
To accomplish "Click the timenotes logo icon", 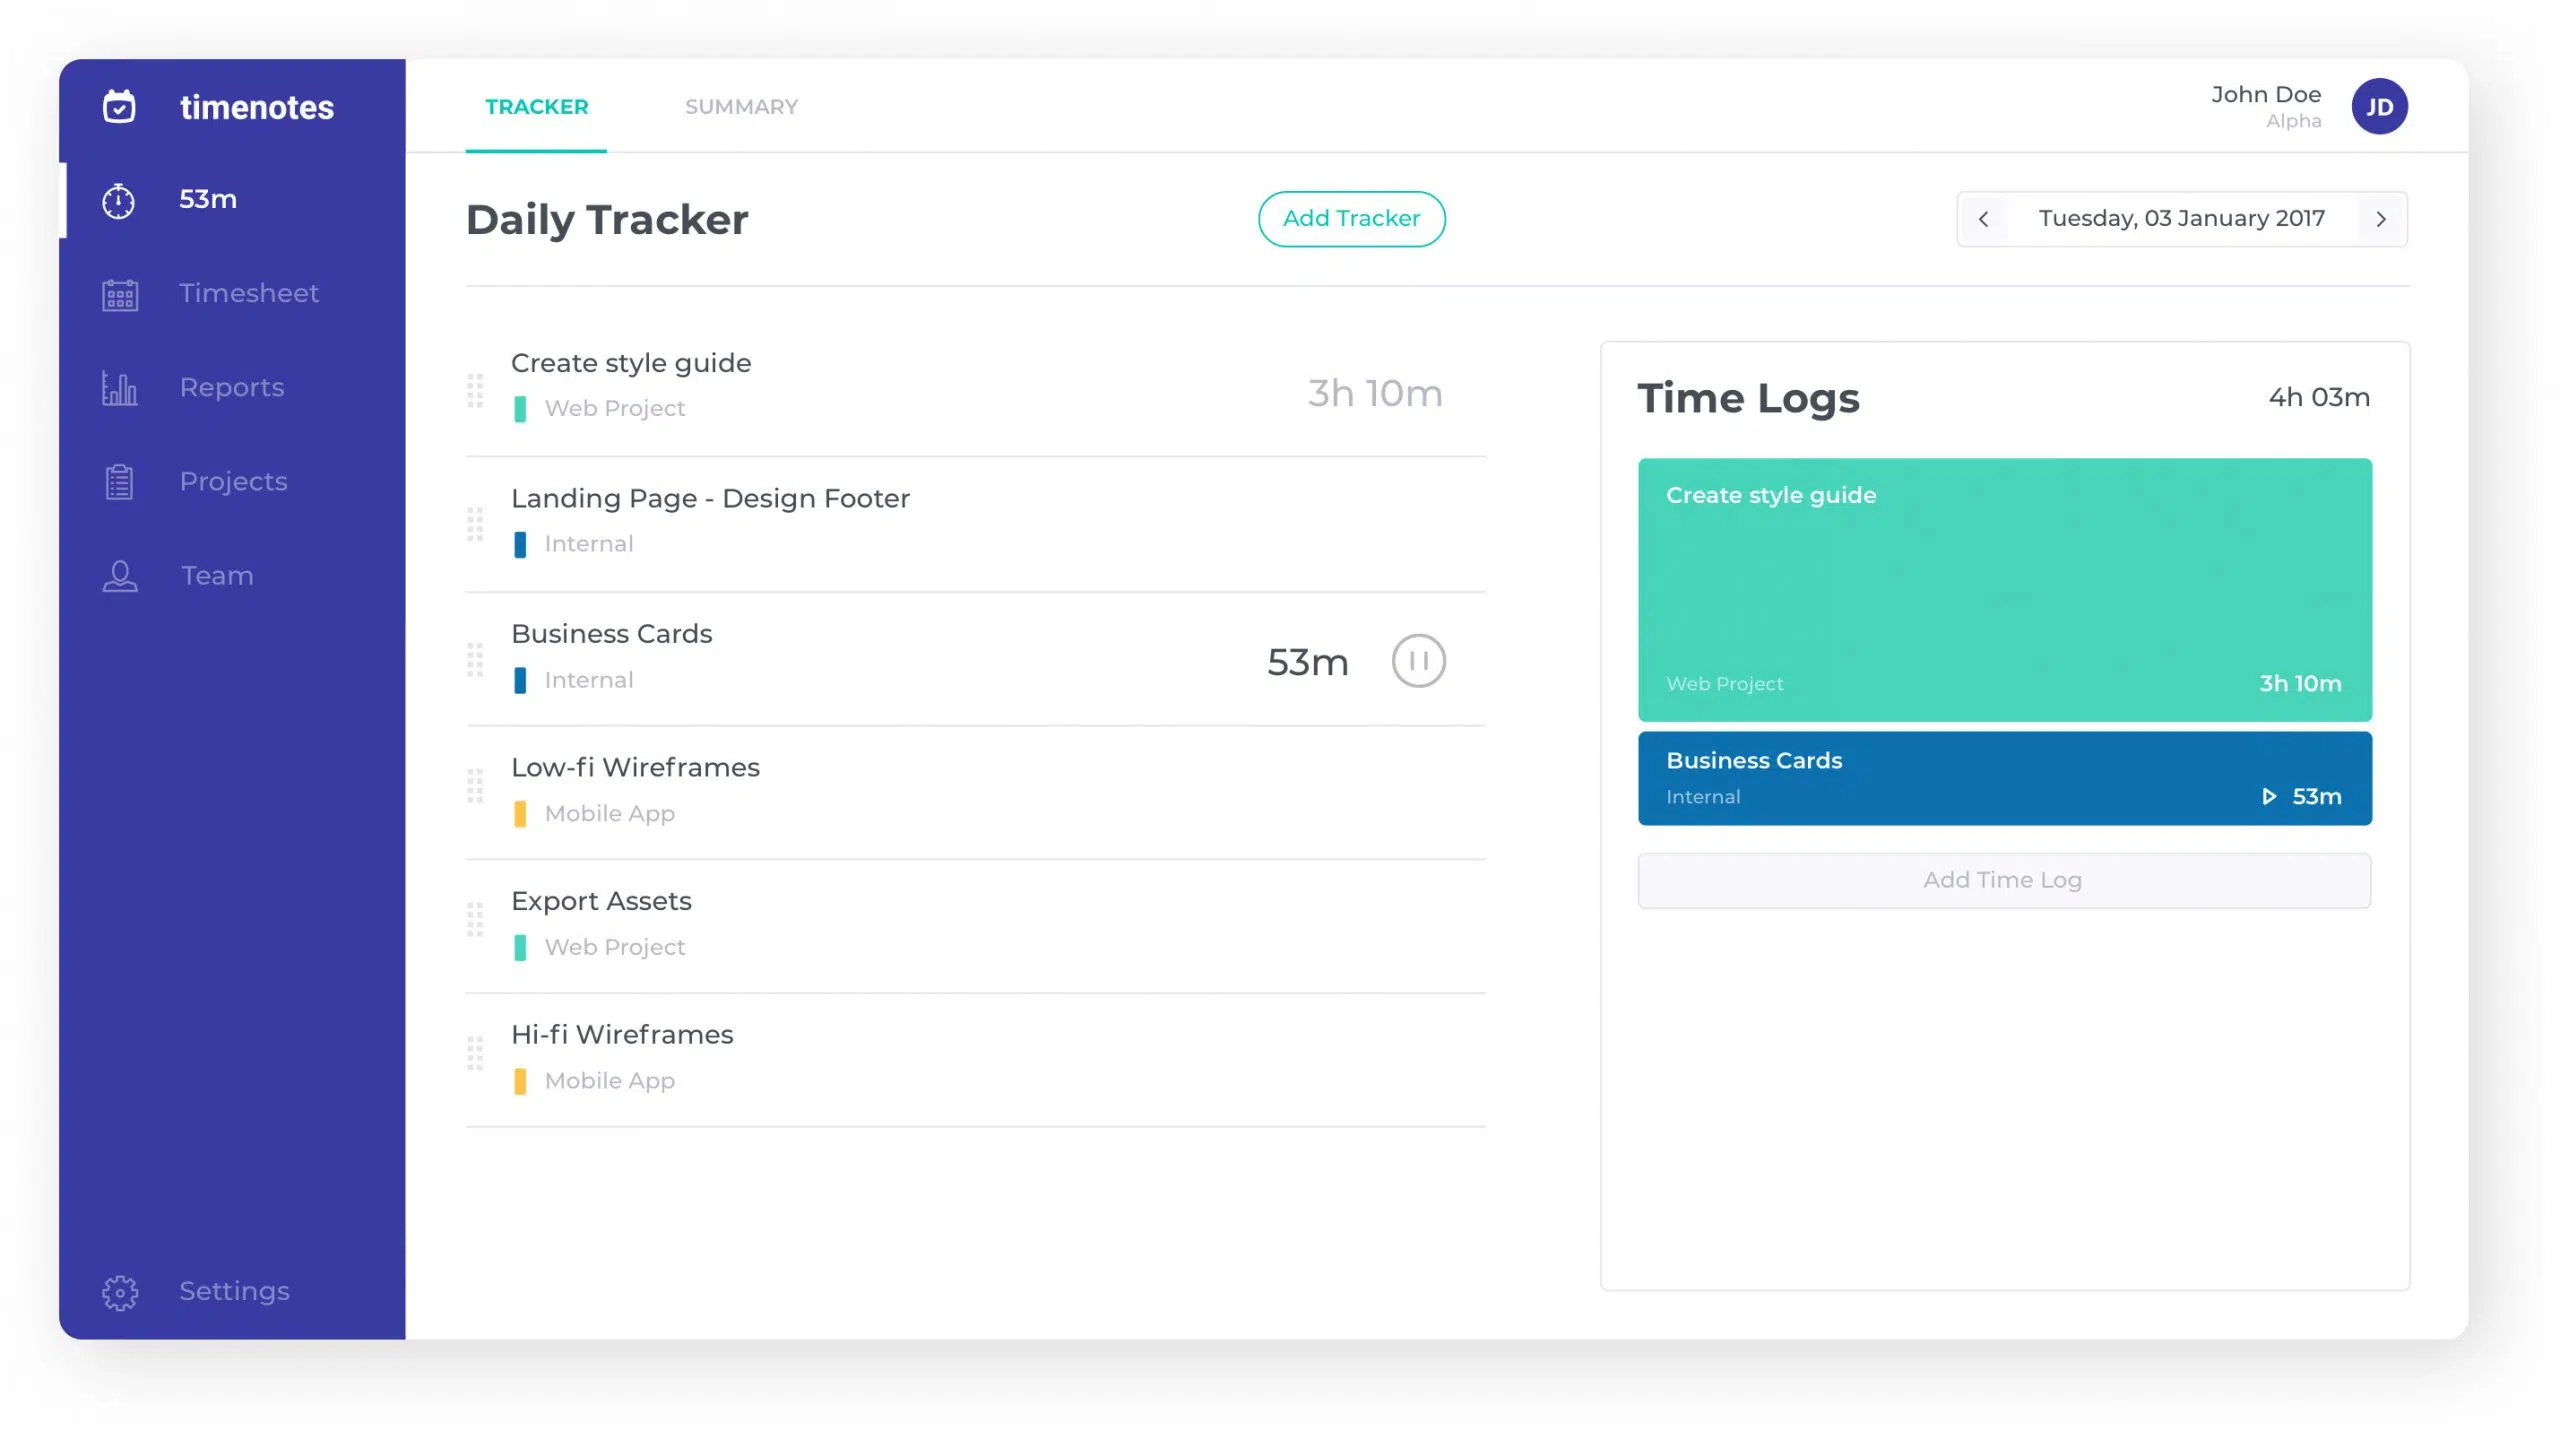I will [119, 106].
